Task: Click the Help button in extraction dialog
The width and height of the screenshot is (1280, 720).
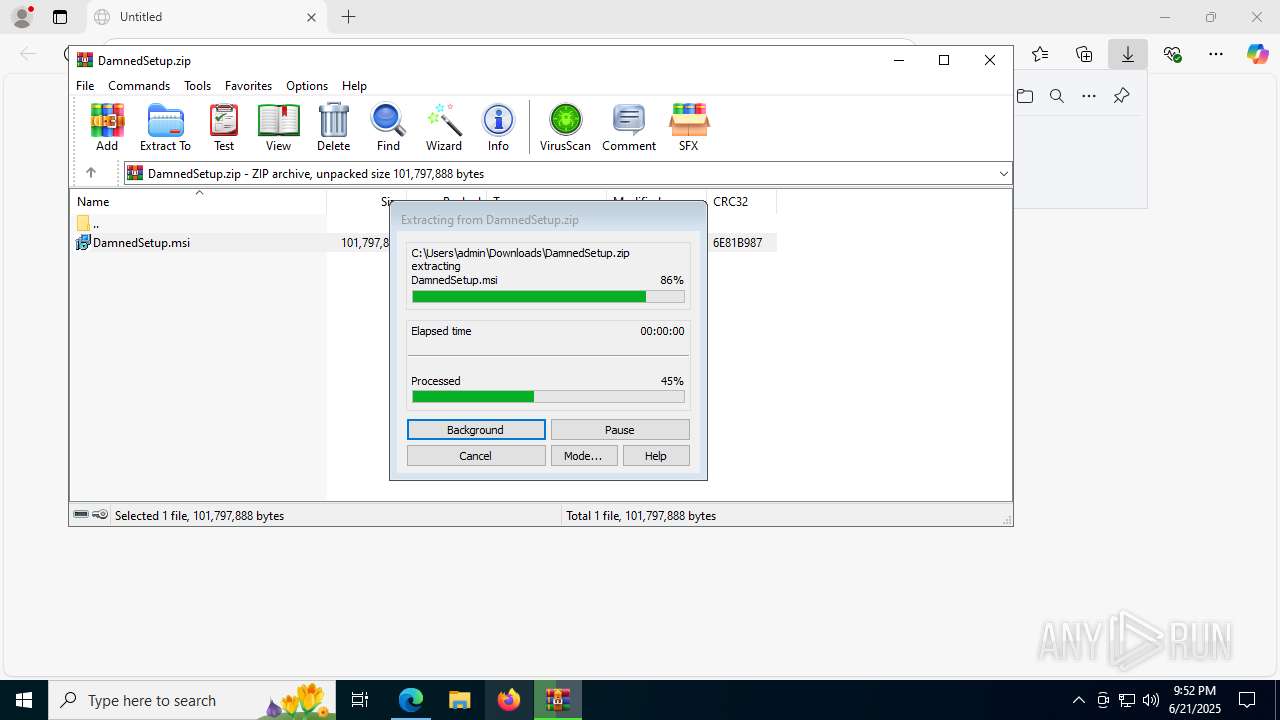Action: pyautogui.click(x=656, y=456)
